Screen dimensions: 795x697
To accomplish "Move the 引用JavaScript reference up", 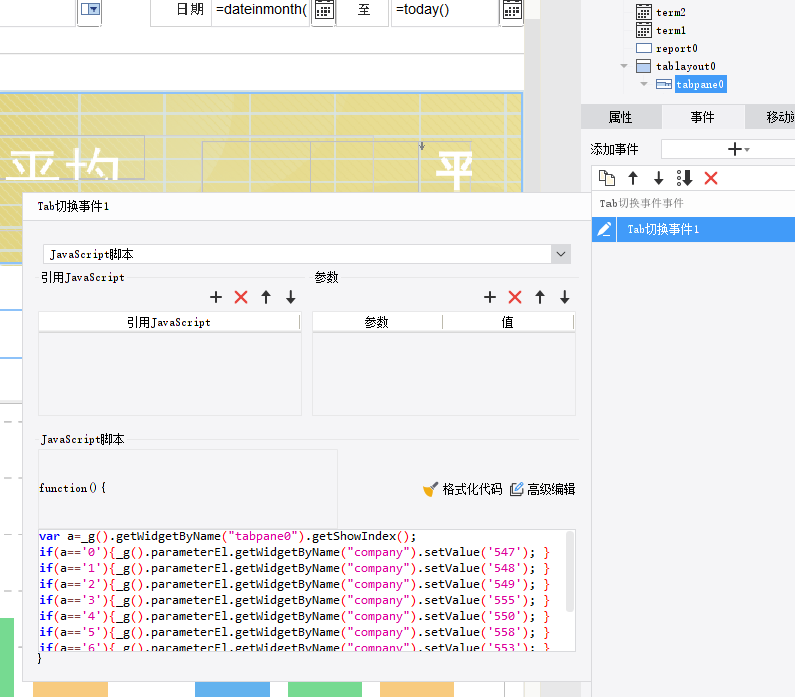I will coord(266,297).
